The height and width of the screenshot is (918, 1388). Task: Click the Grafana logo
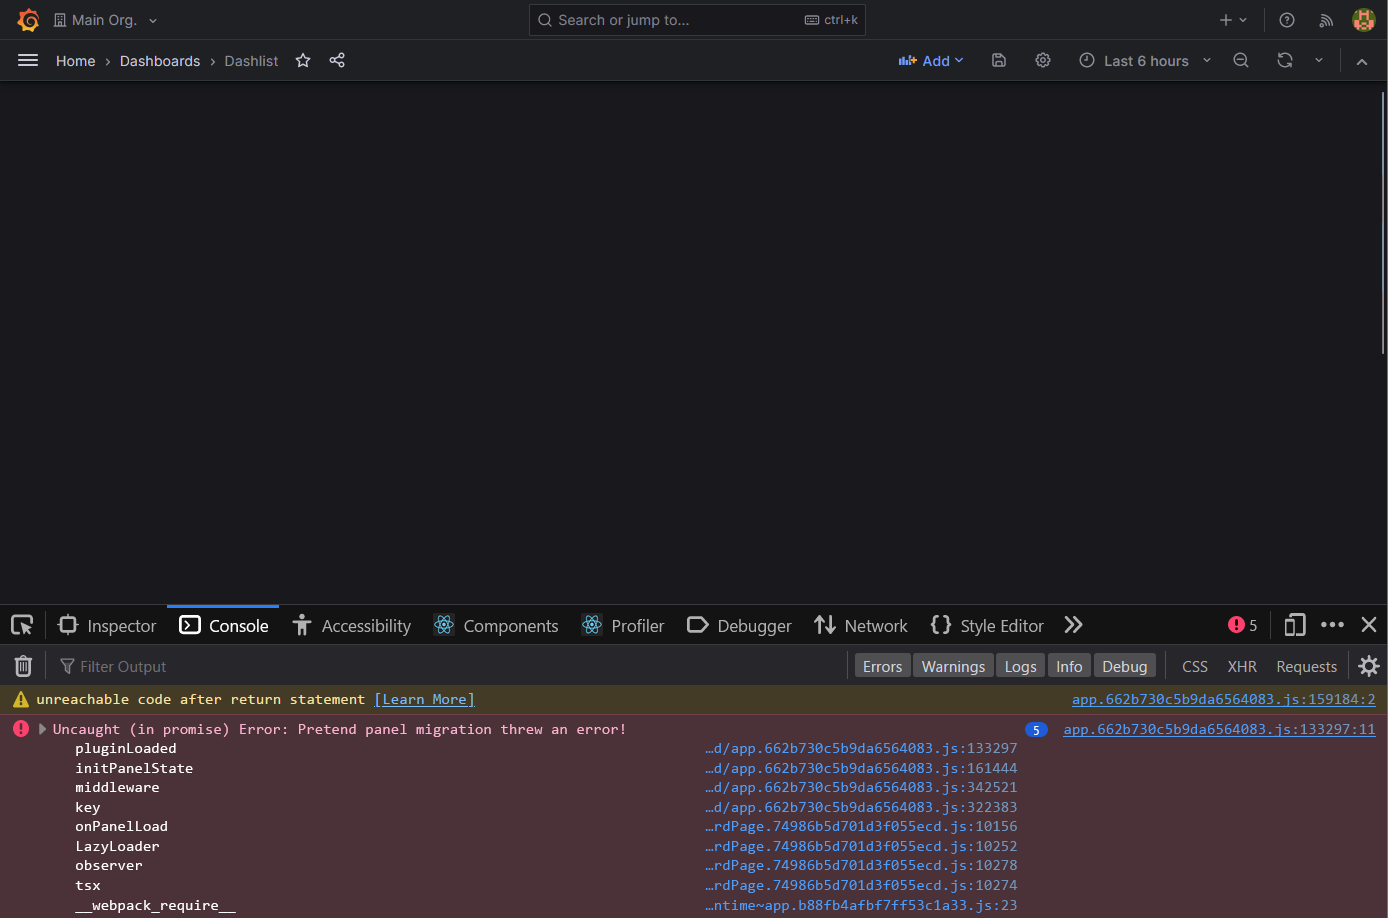pyautogui.click(x=27, y=19)
